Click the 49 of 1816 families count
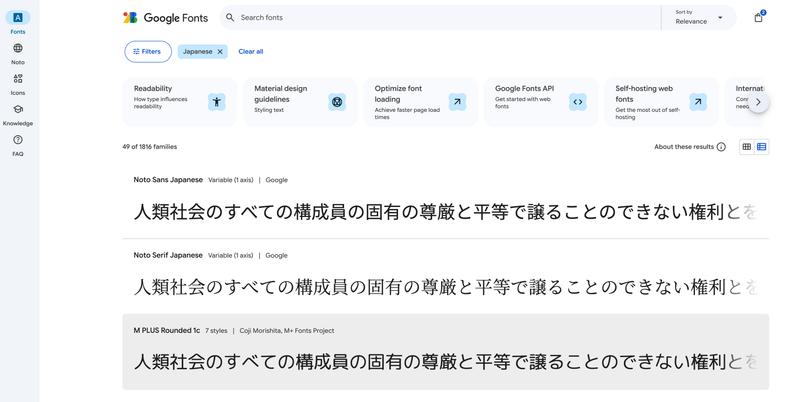This screenshot has height=402, width=800. point(149,147)
